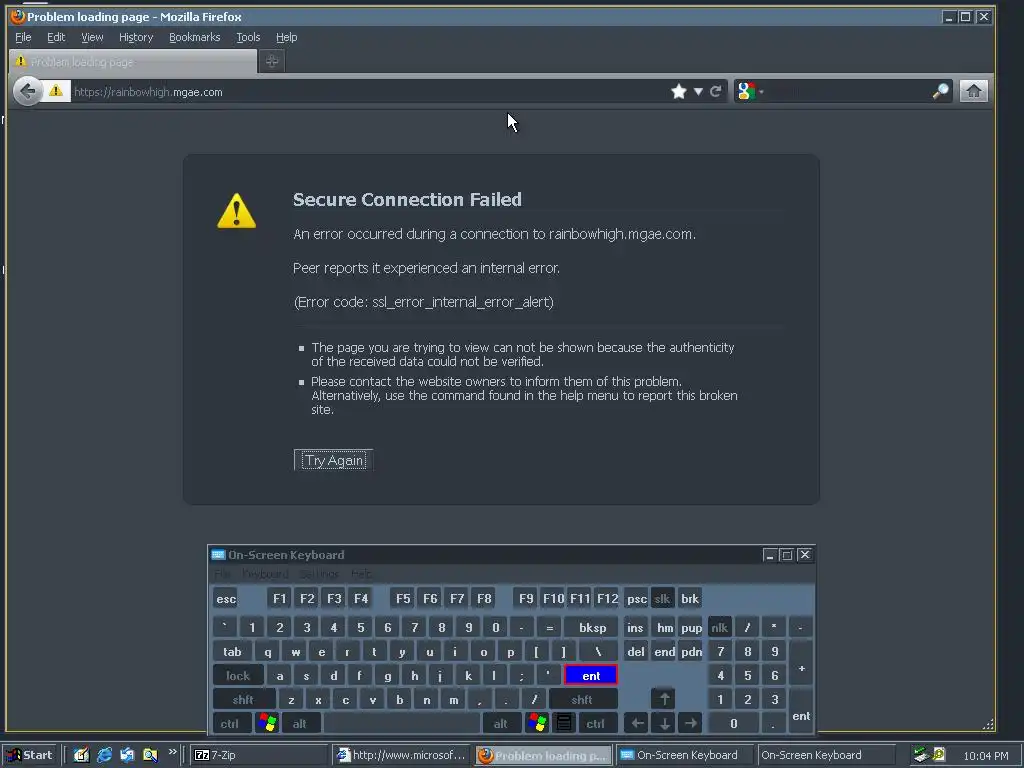This screenshot has height=768, width=1024.
Task: Click the up arrow key
Action: [x=664, y=699]
